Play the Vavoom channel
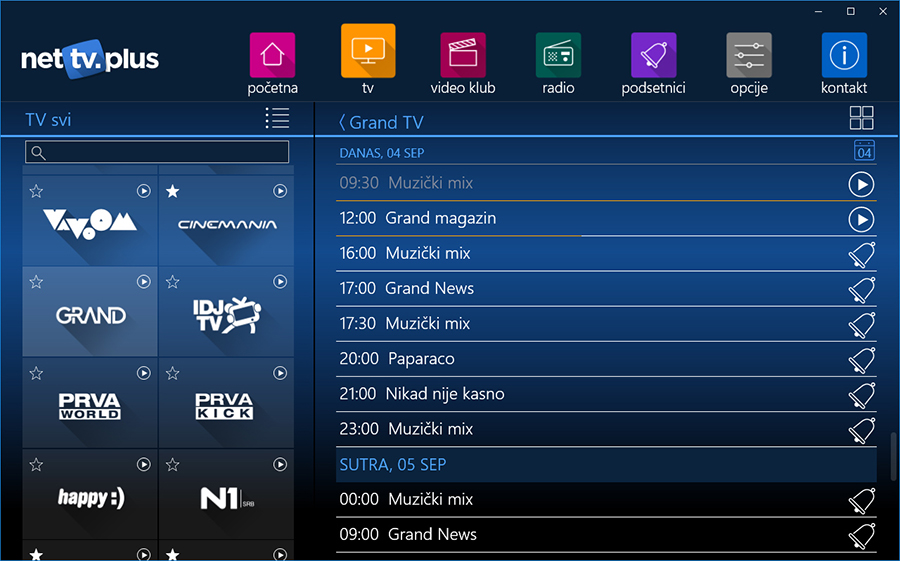Viewport: 900px width, 561px height. pyautogui.click(x=143, y=191)
